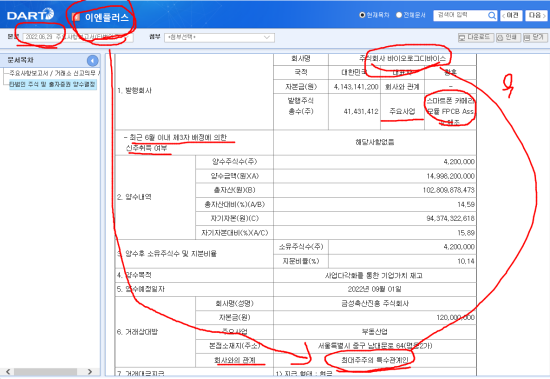Open the document date dropdown
550x379 pixels.
(x=78, y=37)
